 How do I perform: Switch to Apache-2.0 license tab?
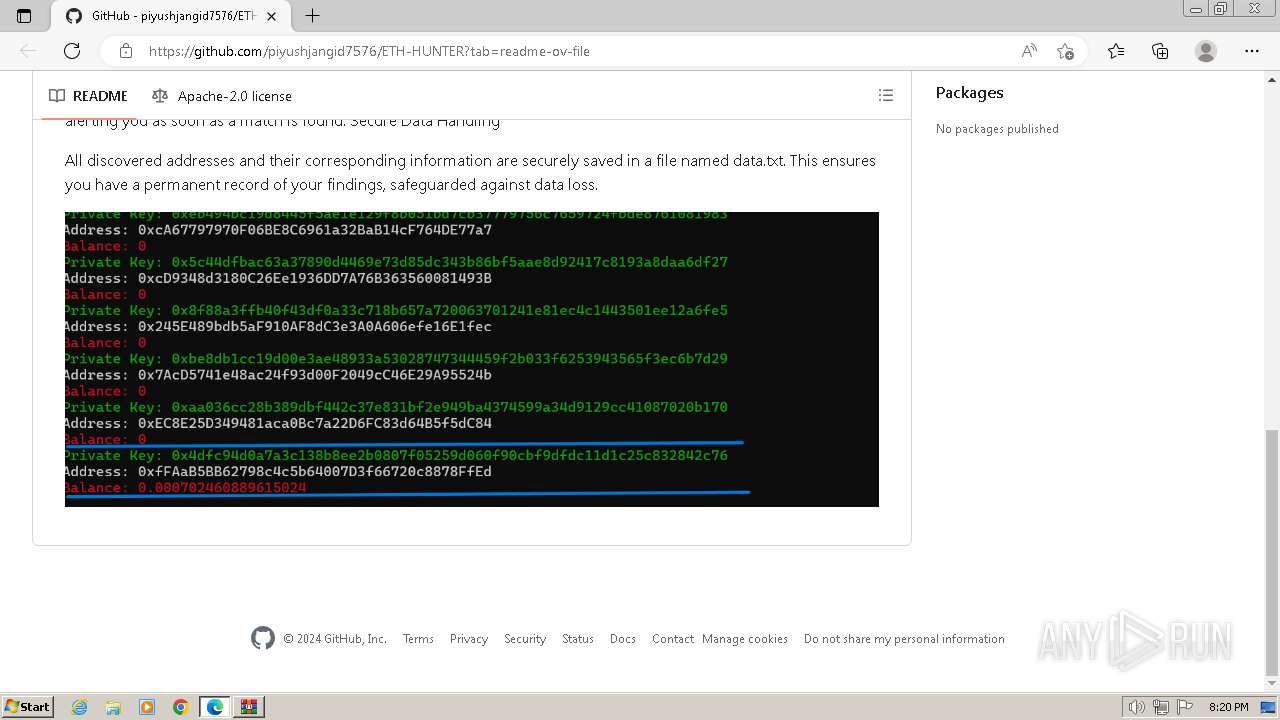pyautogui.click(x=222, y=96)
